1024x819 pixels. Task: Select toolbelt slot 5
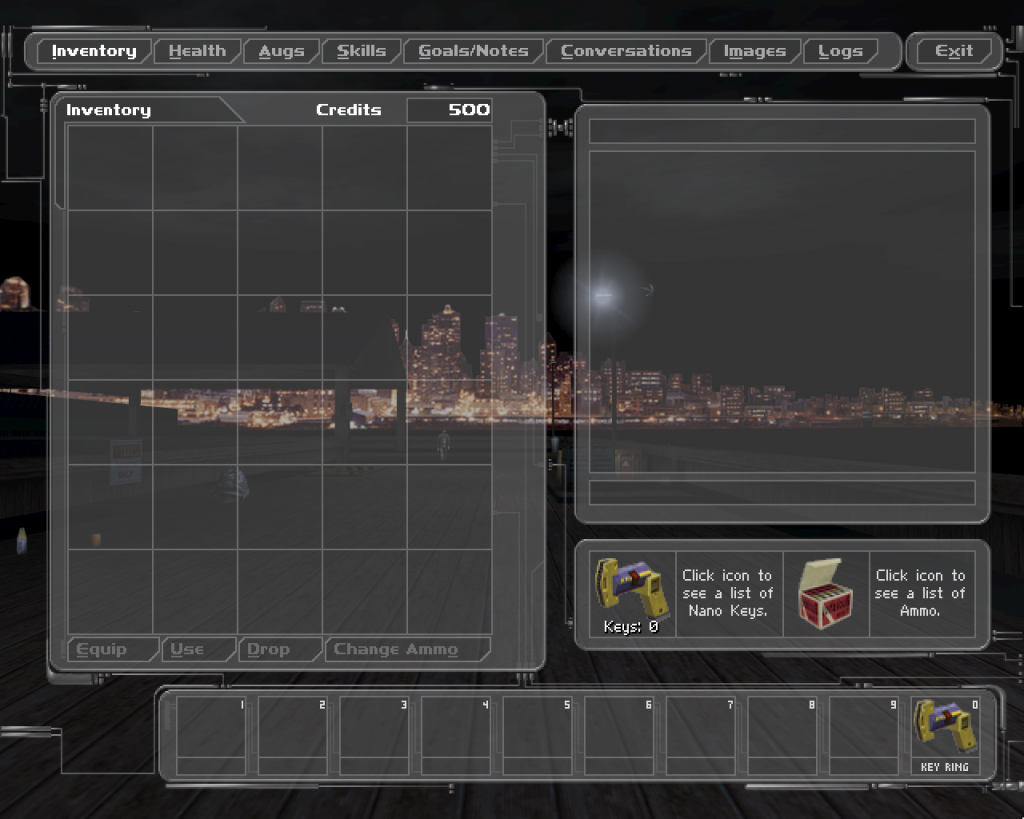pyautogui.click(x=537, y=735)
